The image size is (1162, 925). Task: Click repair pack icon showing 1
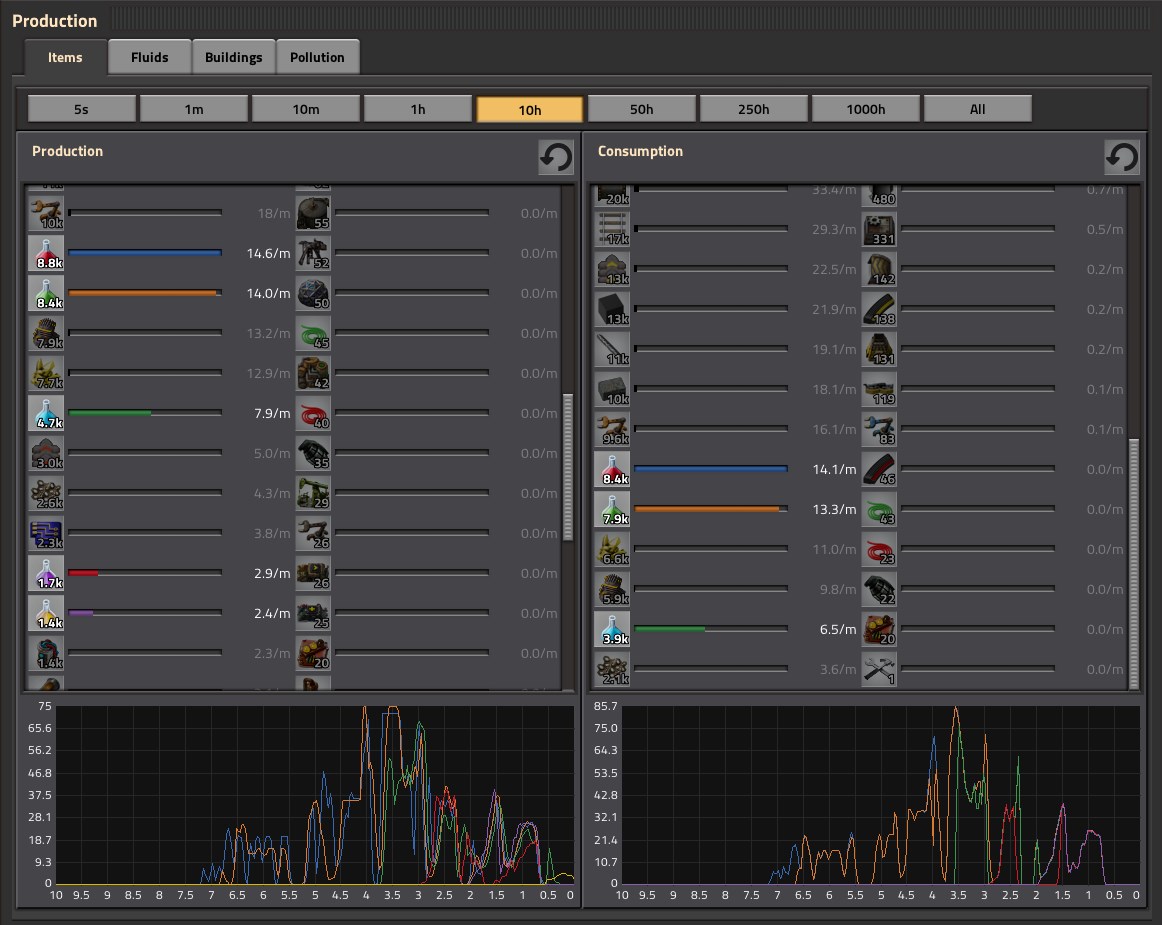click(x=879, y=670)
